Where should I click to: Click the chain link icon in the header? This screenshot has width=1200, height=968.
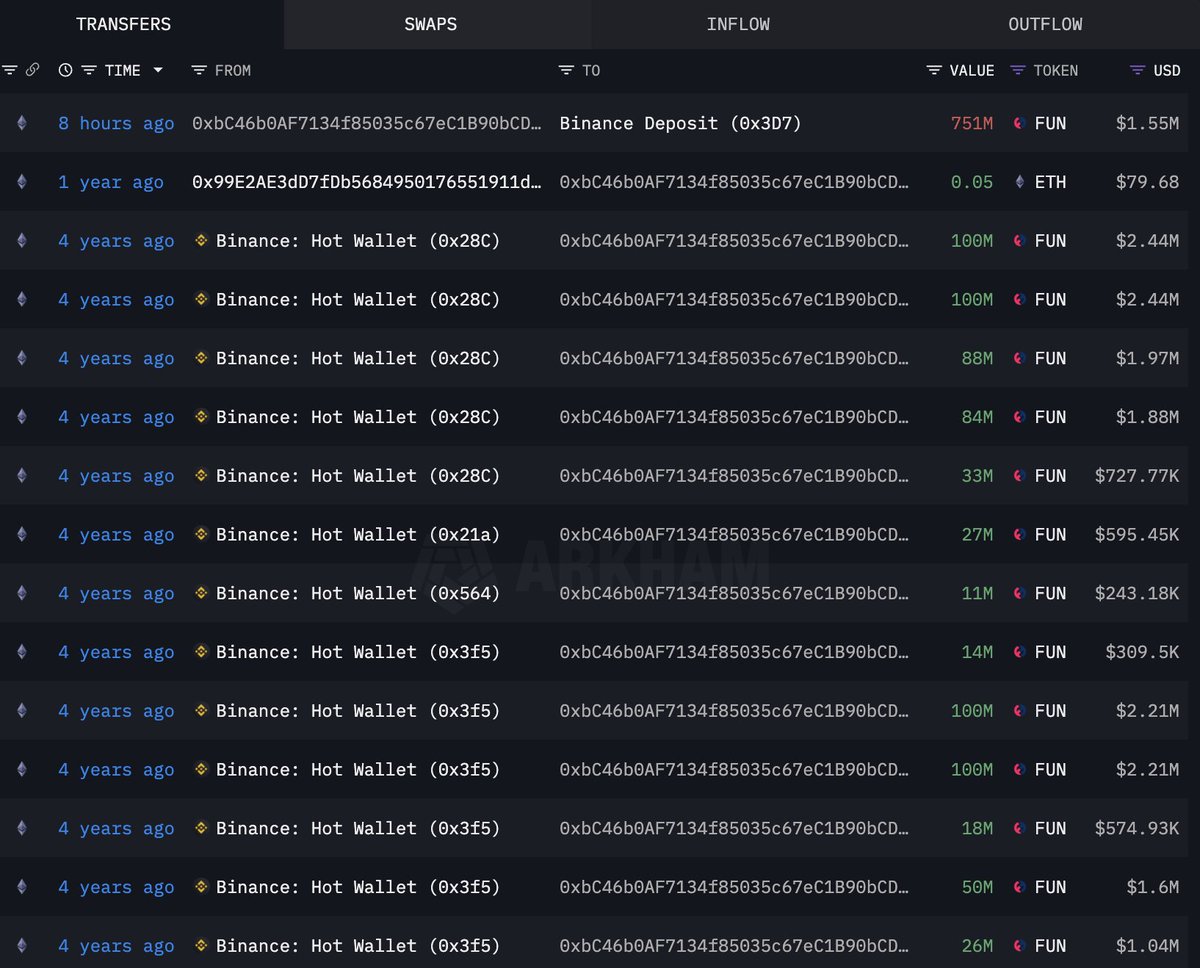click(32, 70)
